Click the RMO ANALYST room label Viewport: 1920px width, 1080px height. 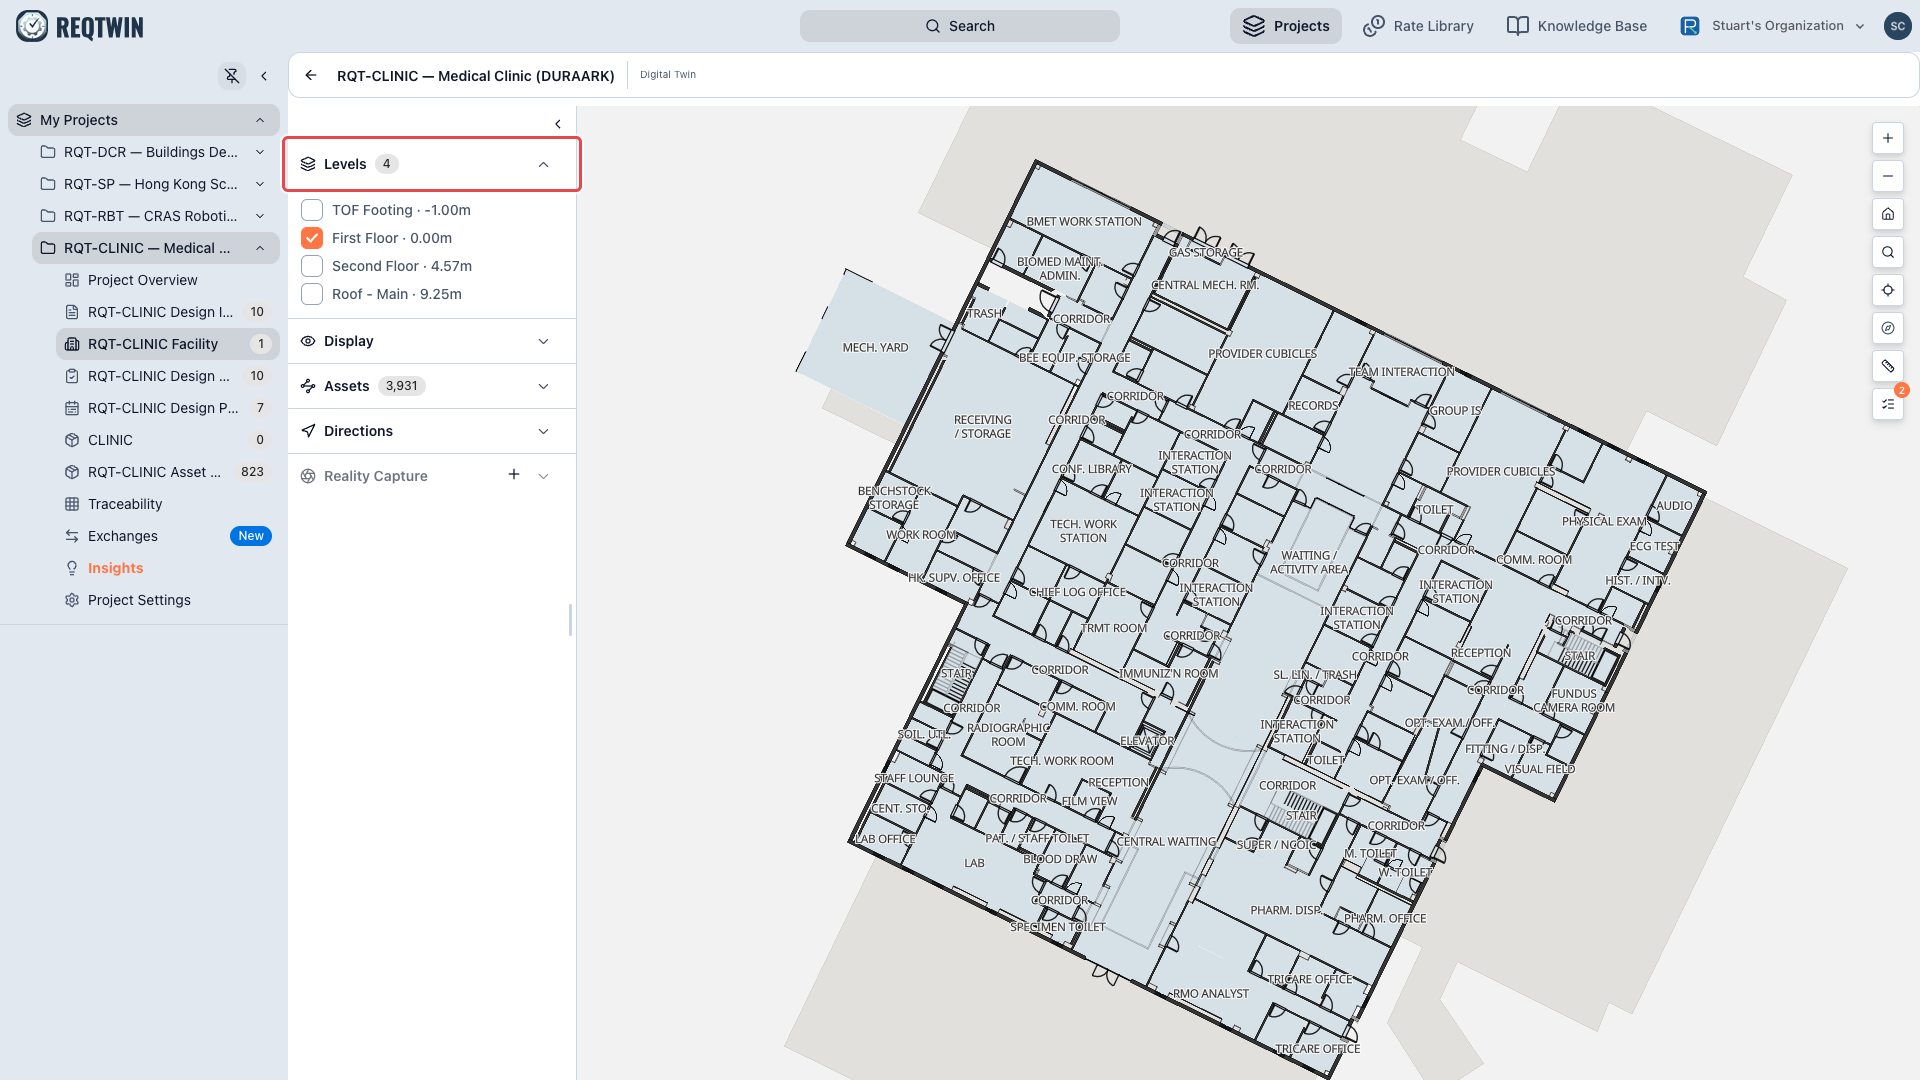pos(1210,994)
